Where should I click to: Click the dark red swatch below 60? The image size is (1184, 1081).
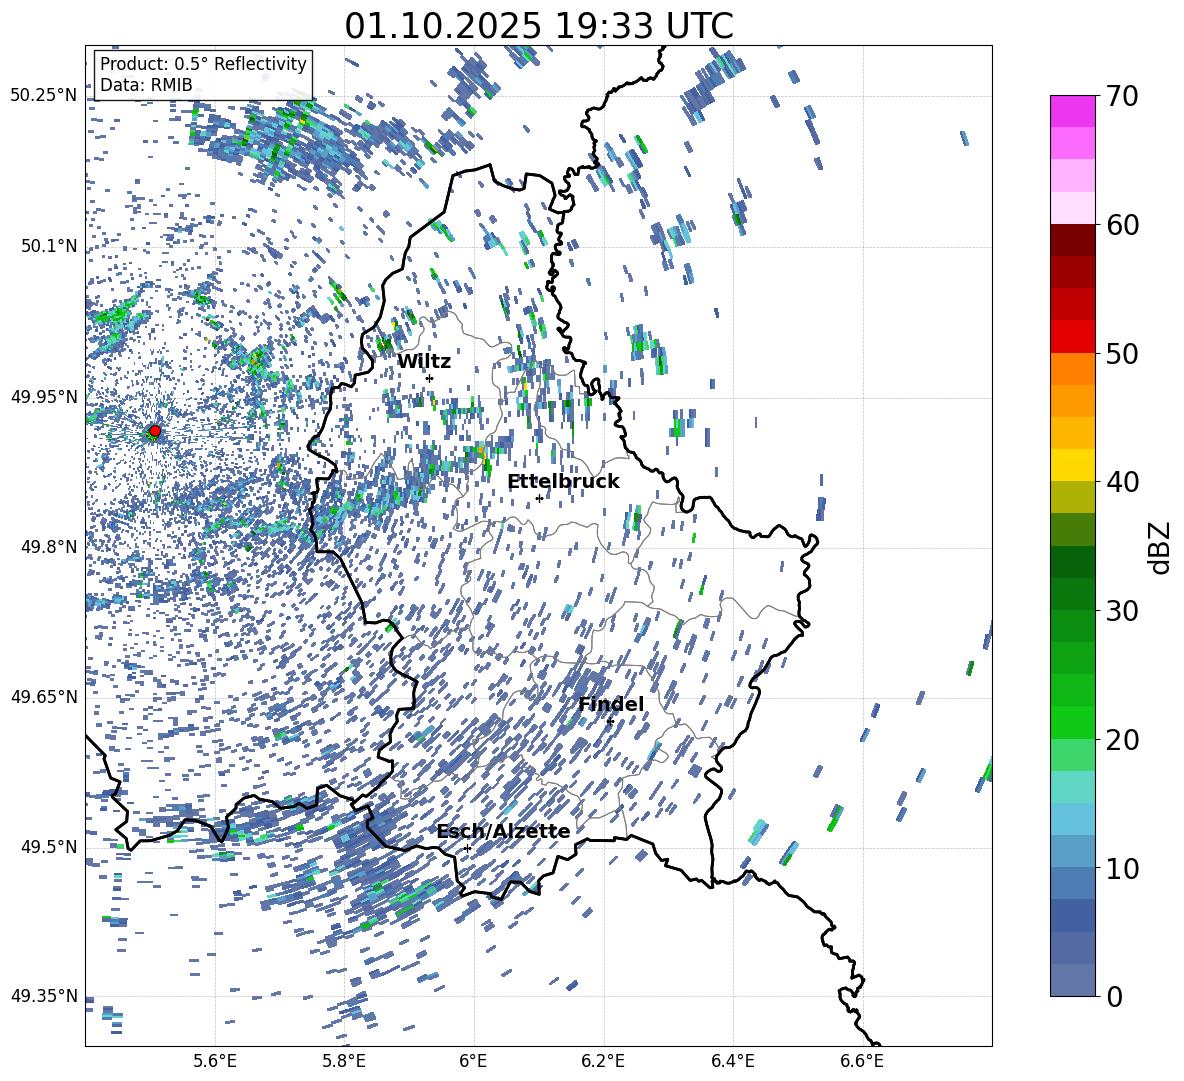pos(1073,240)
